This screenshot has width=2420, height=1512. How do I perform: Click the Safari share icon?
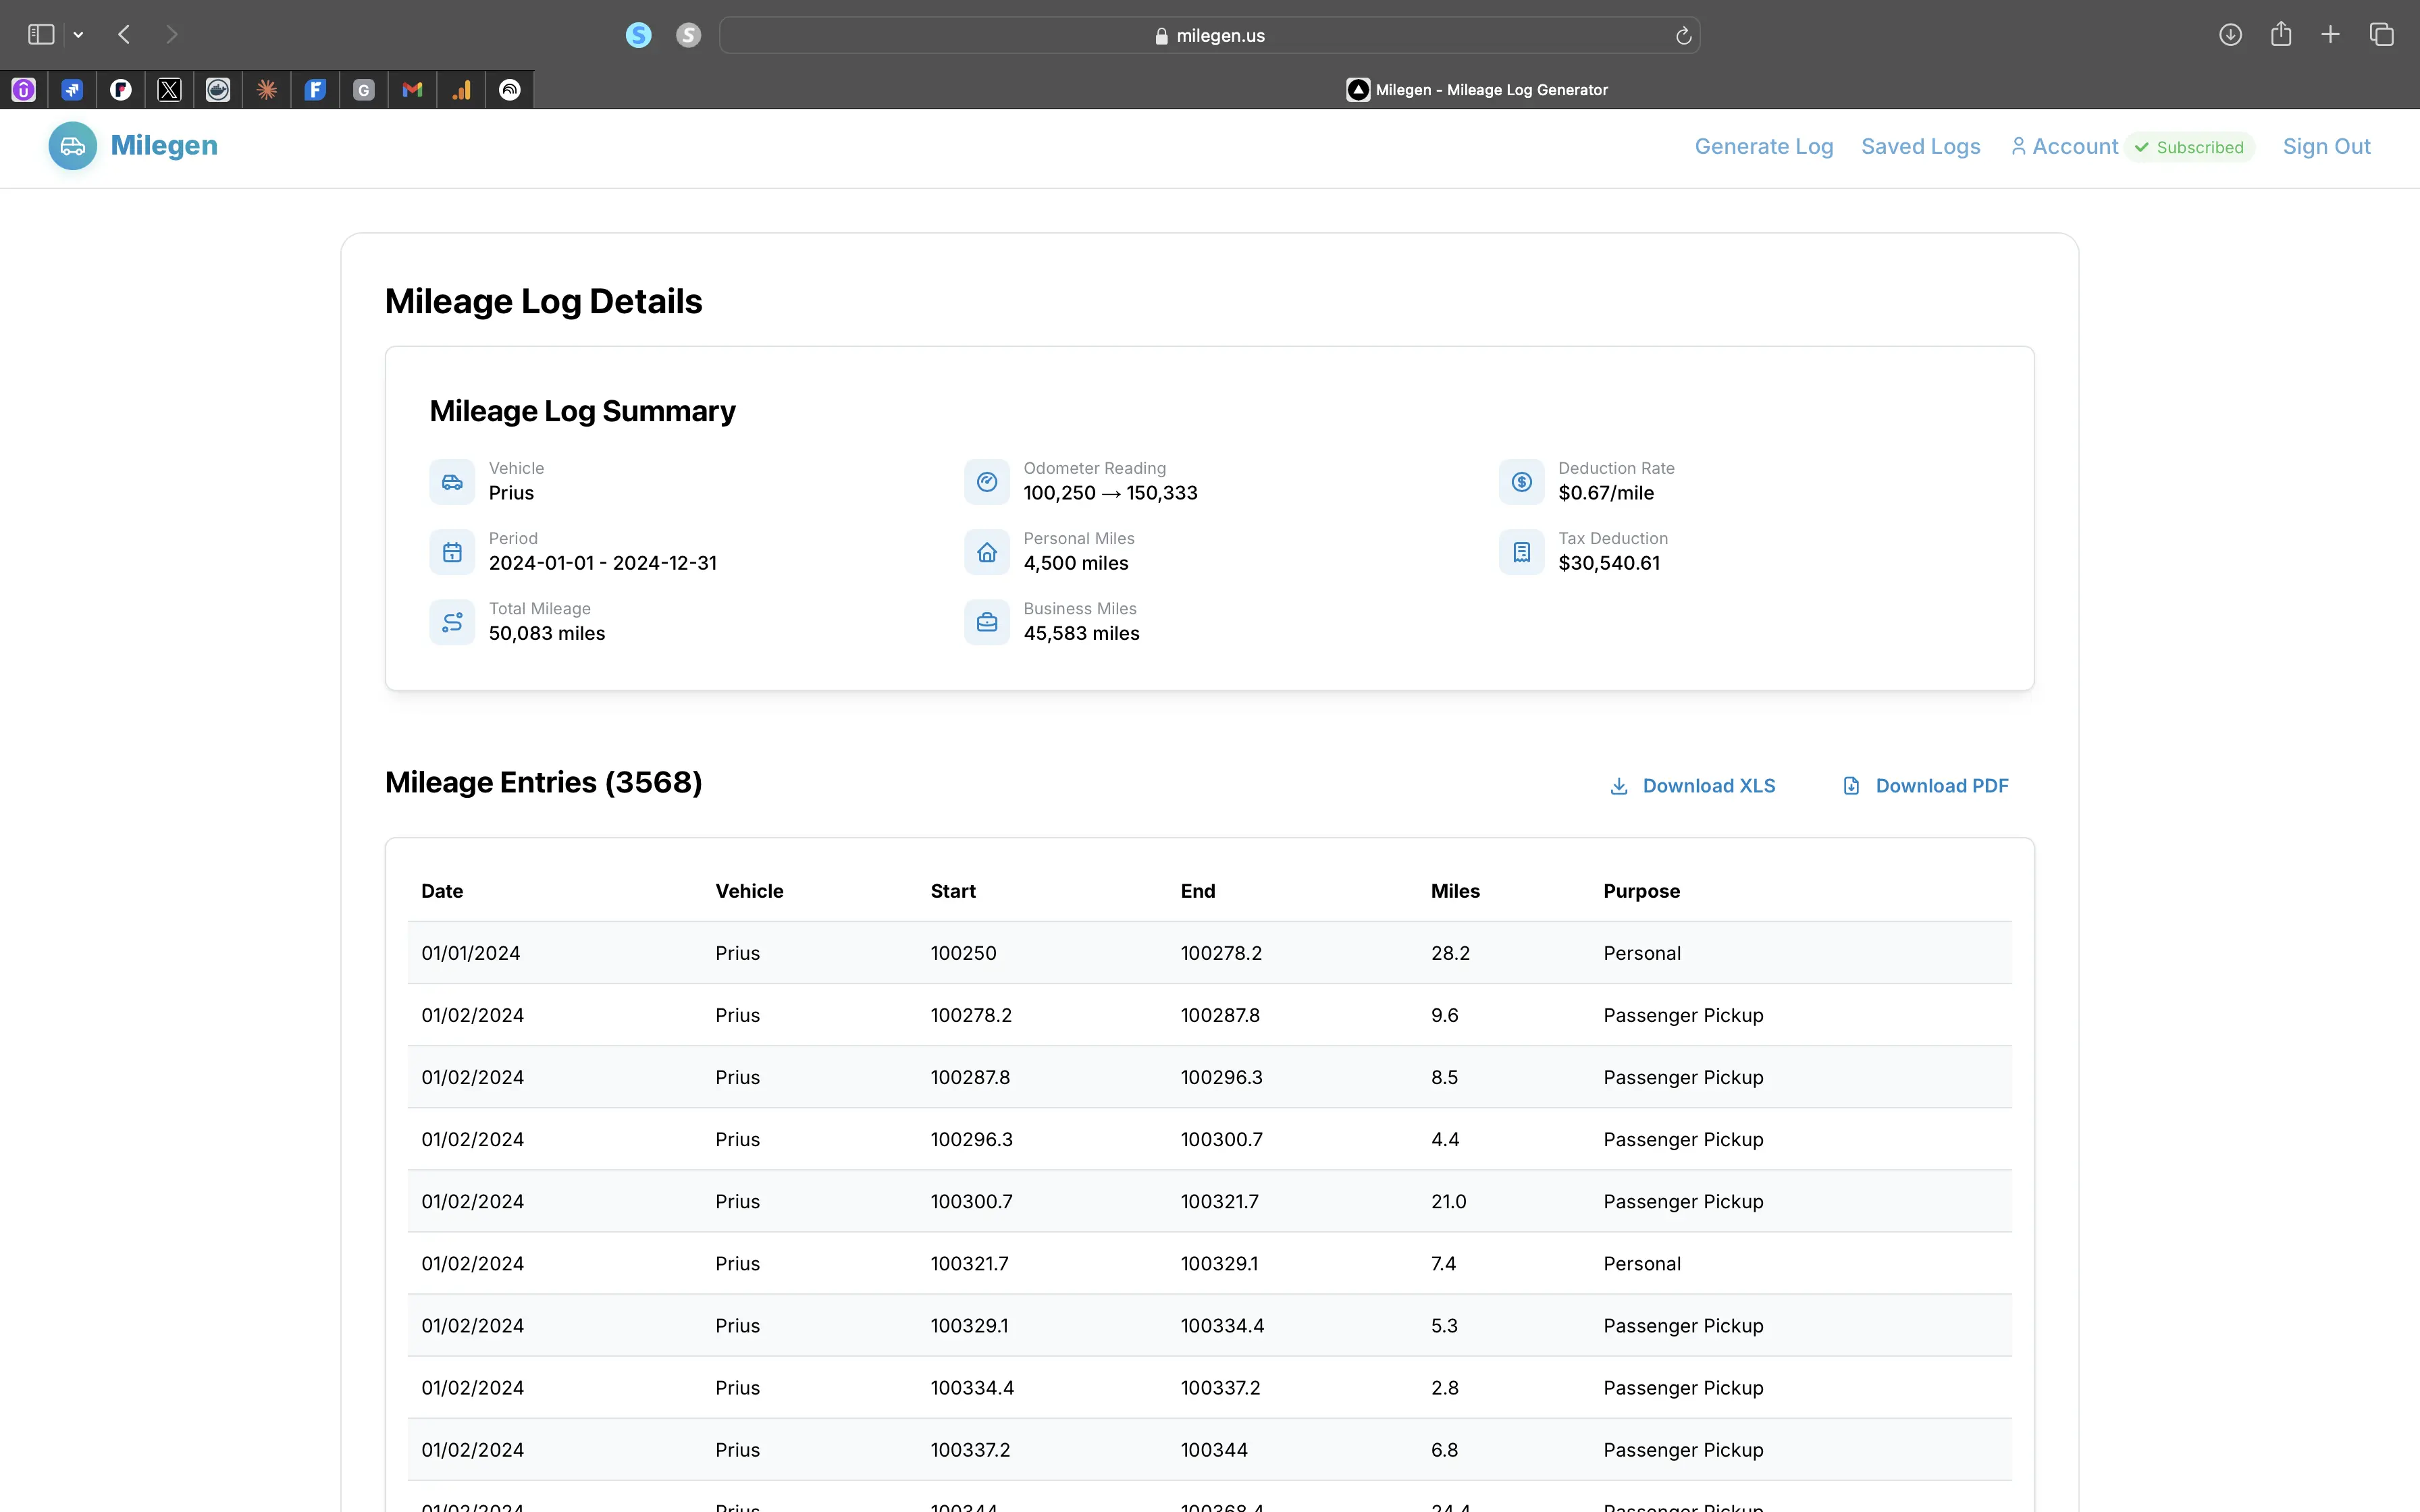2281,34
